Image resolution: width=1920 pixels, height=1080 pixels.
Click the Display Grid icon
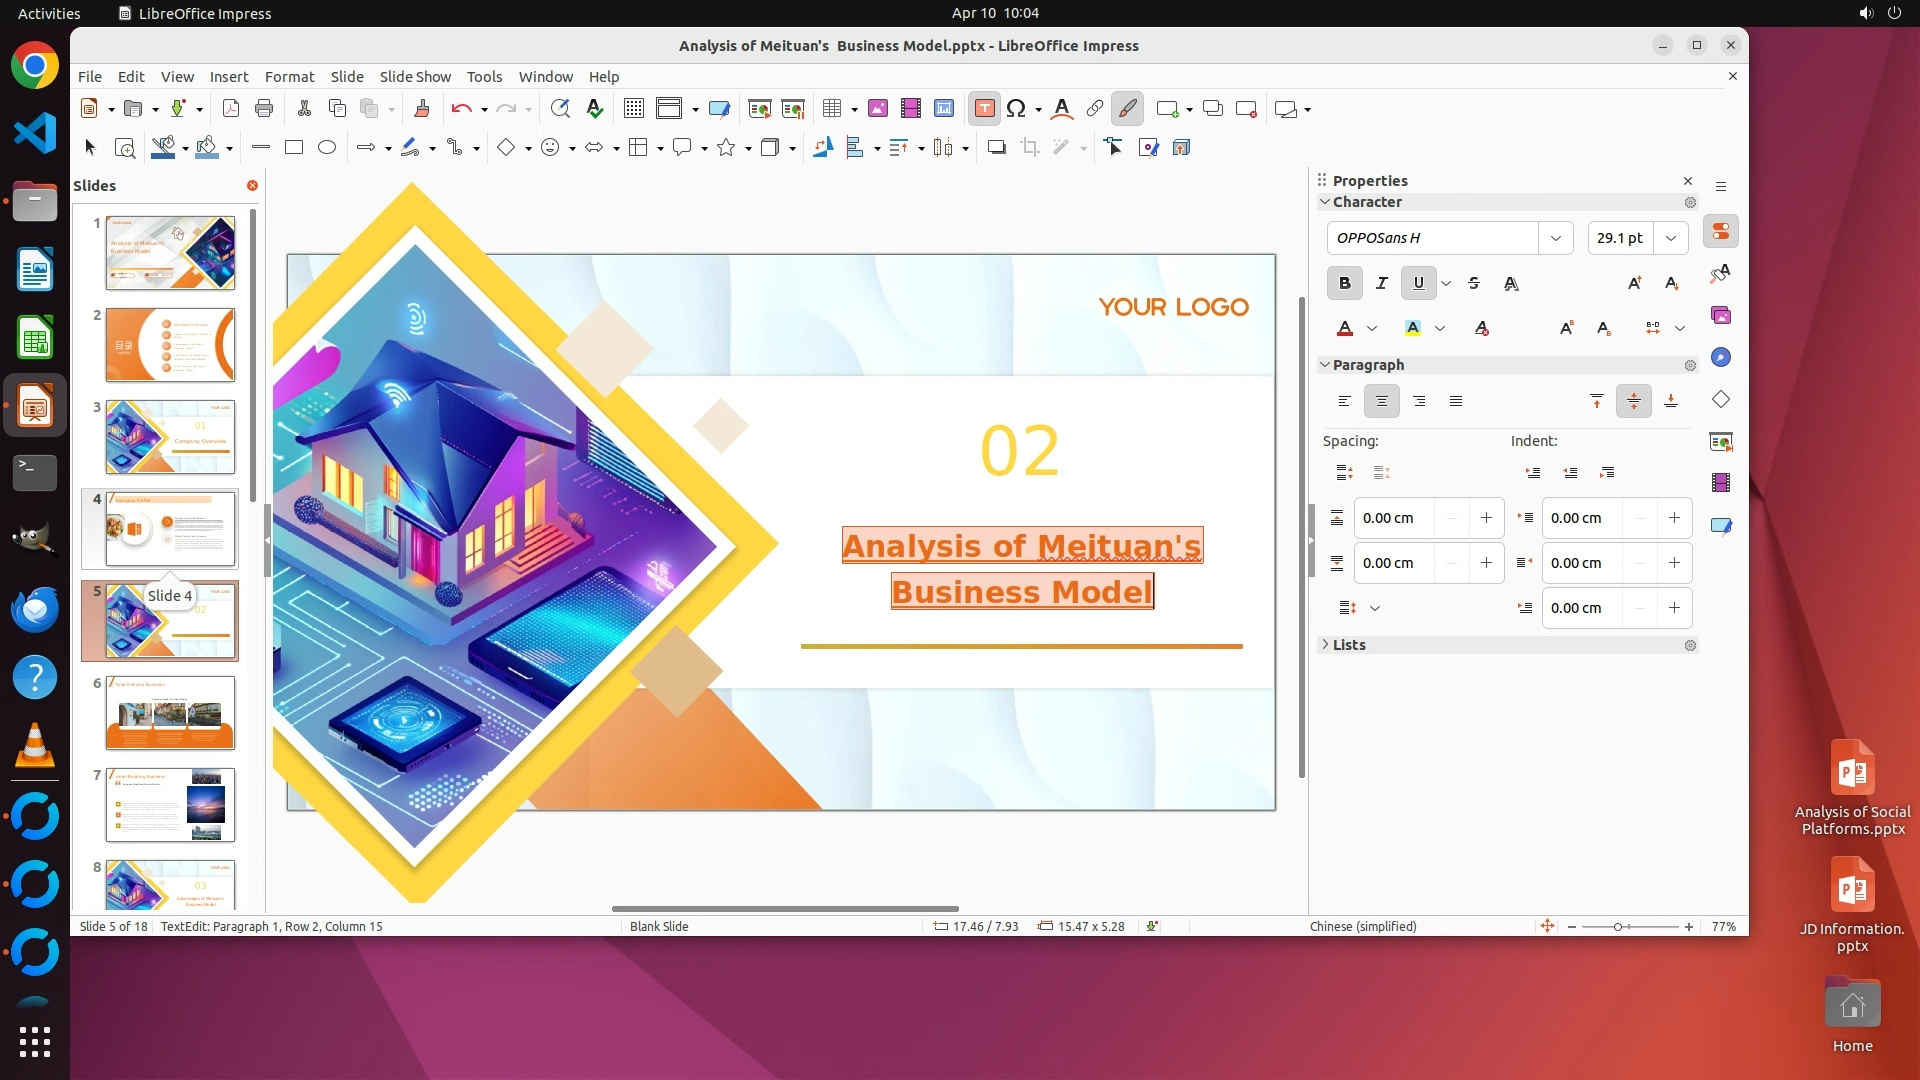tap(634, 109)
